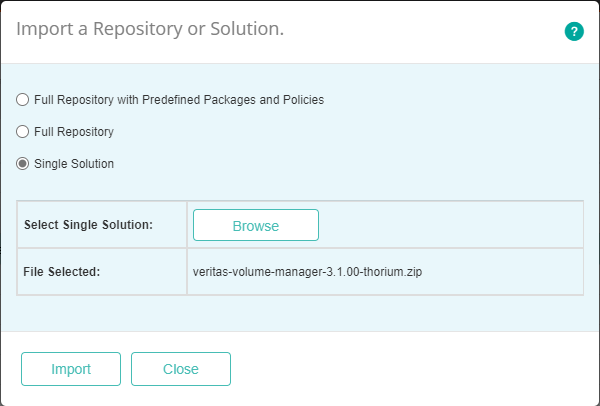Click the selected file name veritas-volume-manager-3.1.00-thorium.zip

point(307,272)
